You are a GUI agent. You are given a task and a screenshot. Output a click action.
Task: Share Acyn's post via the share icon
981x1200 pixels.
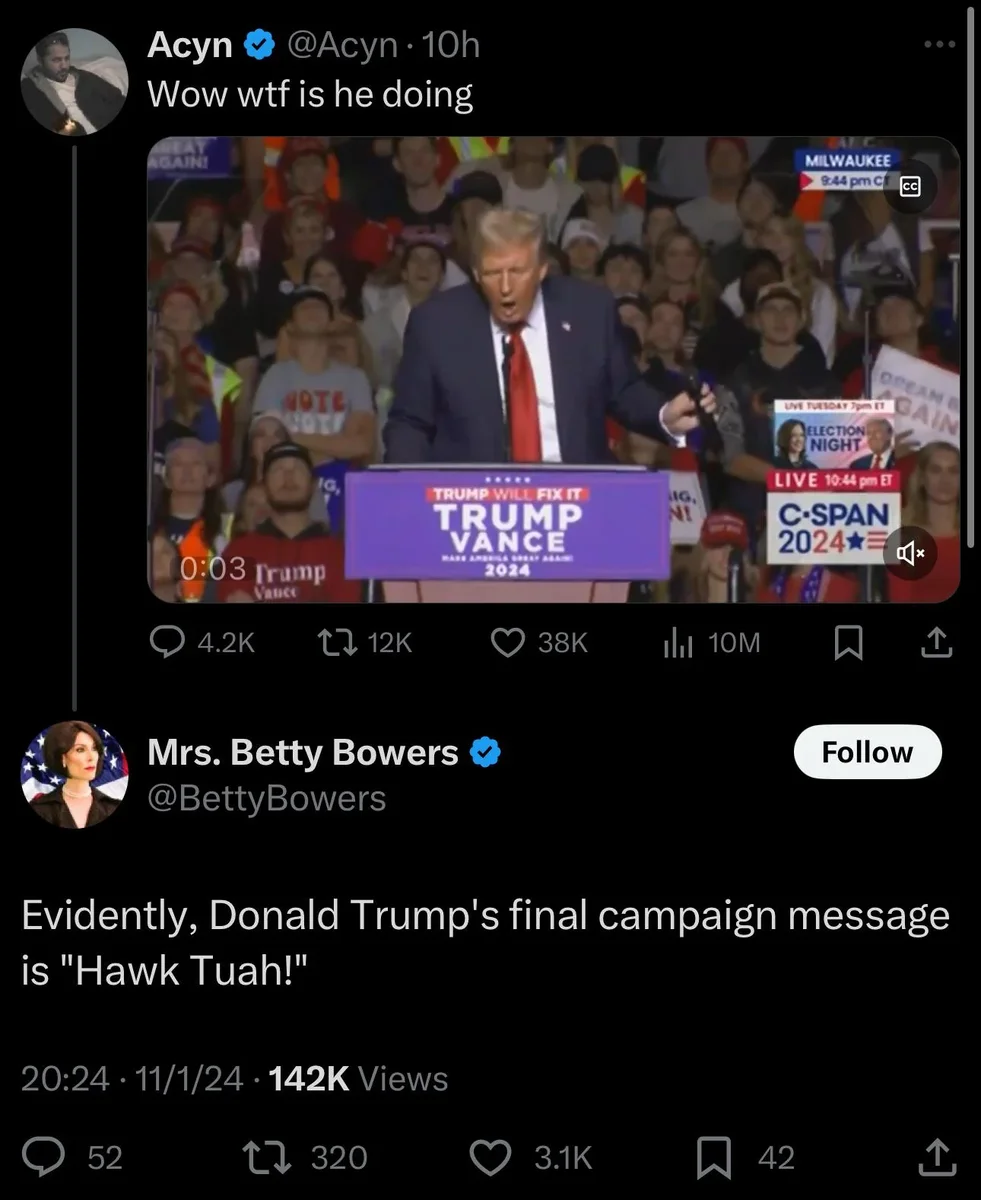[936, 643]
